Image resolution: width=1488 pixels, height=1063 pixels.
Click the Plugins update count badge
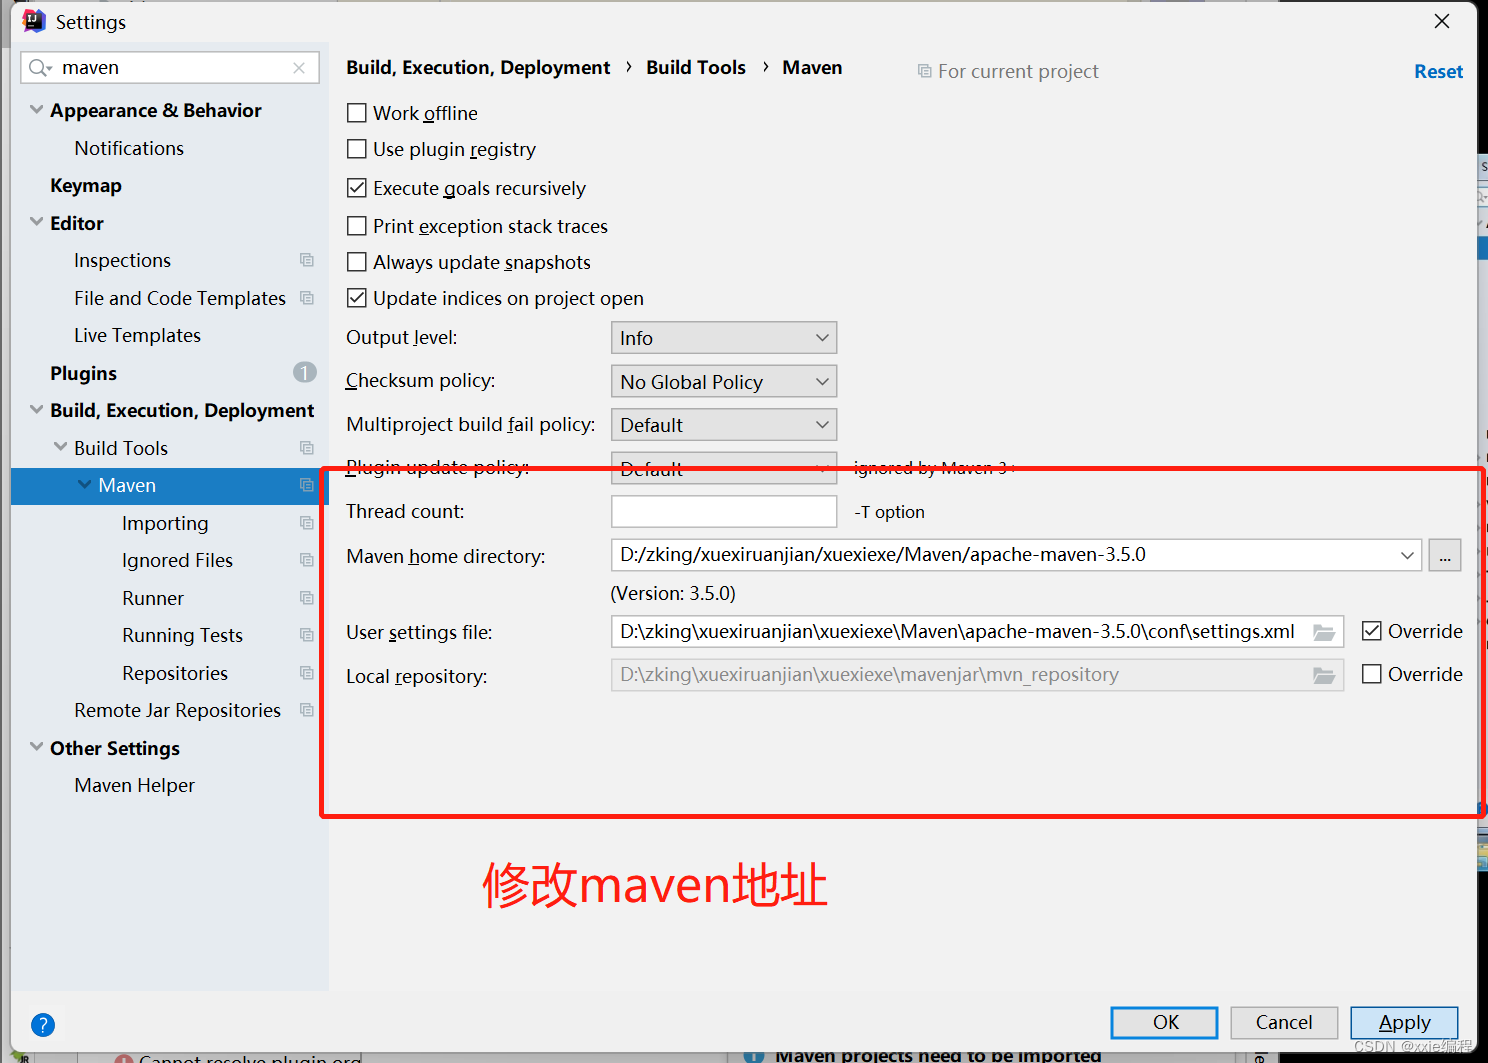pos(305,373)
